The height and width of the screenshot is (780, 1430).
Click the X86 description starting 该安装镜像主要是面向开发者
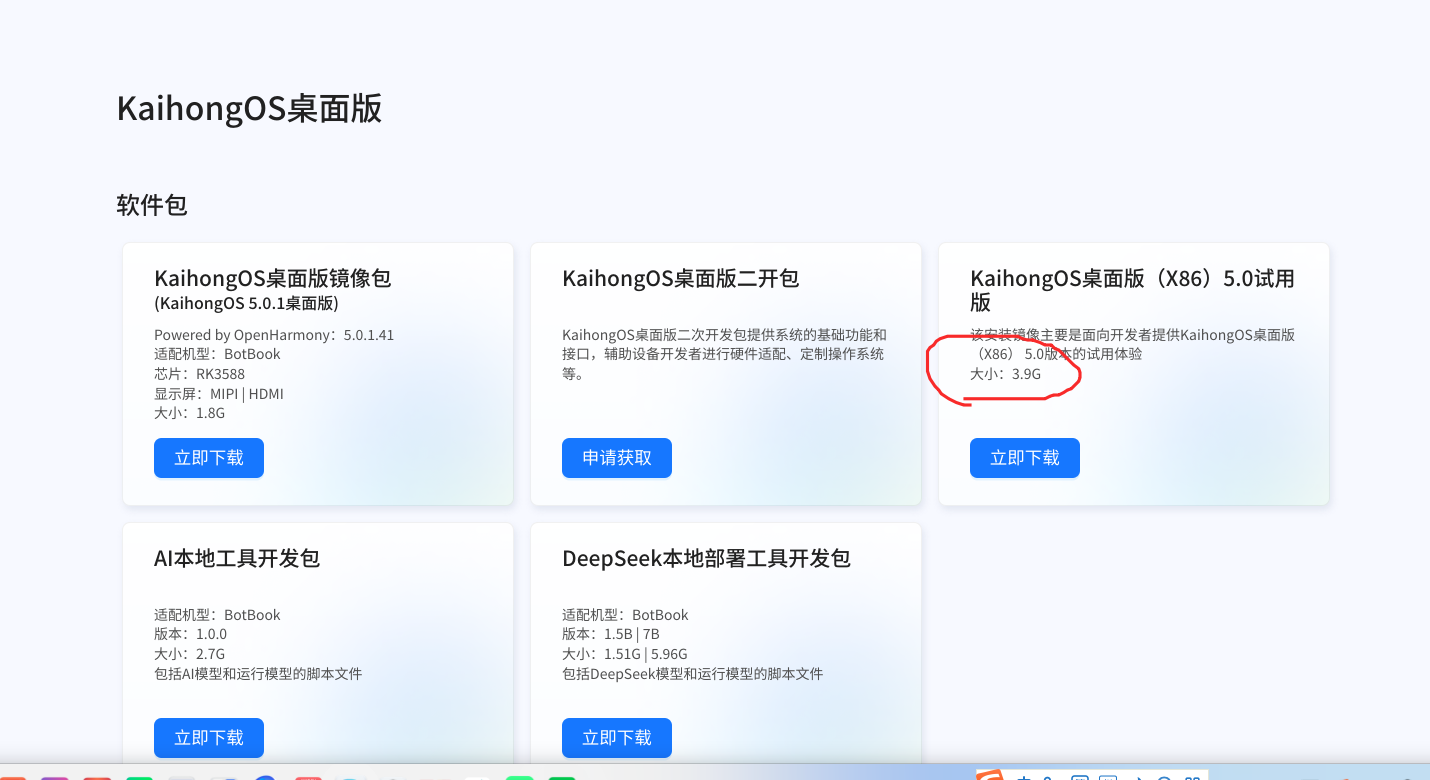[1132, 344]
